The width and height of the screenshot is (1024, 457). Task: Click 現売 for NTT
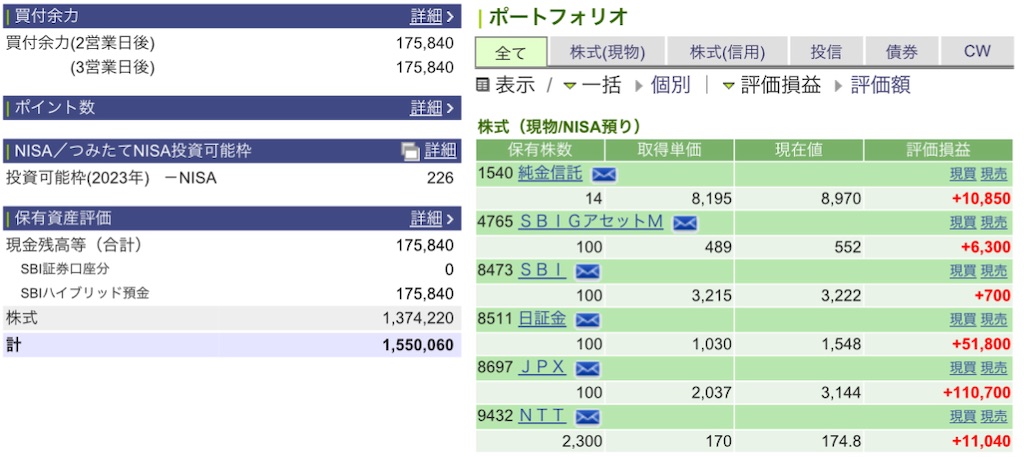[x=994, y=417]
